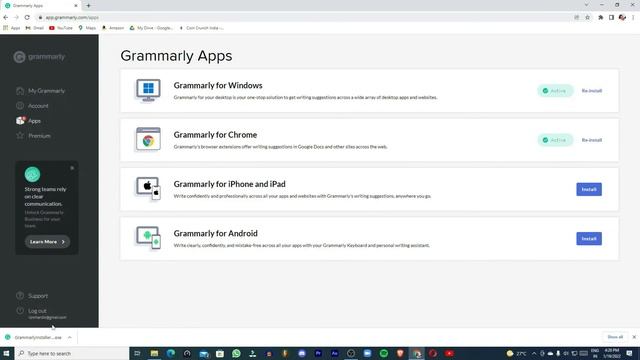Click the Grammarly for Windows monitor icon
Screen dimensions: 640x360
[148, 90]
